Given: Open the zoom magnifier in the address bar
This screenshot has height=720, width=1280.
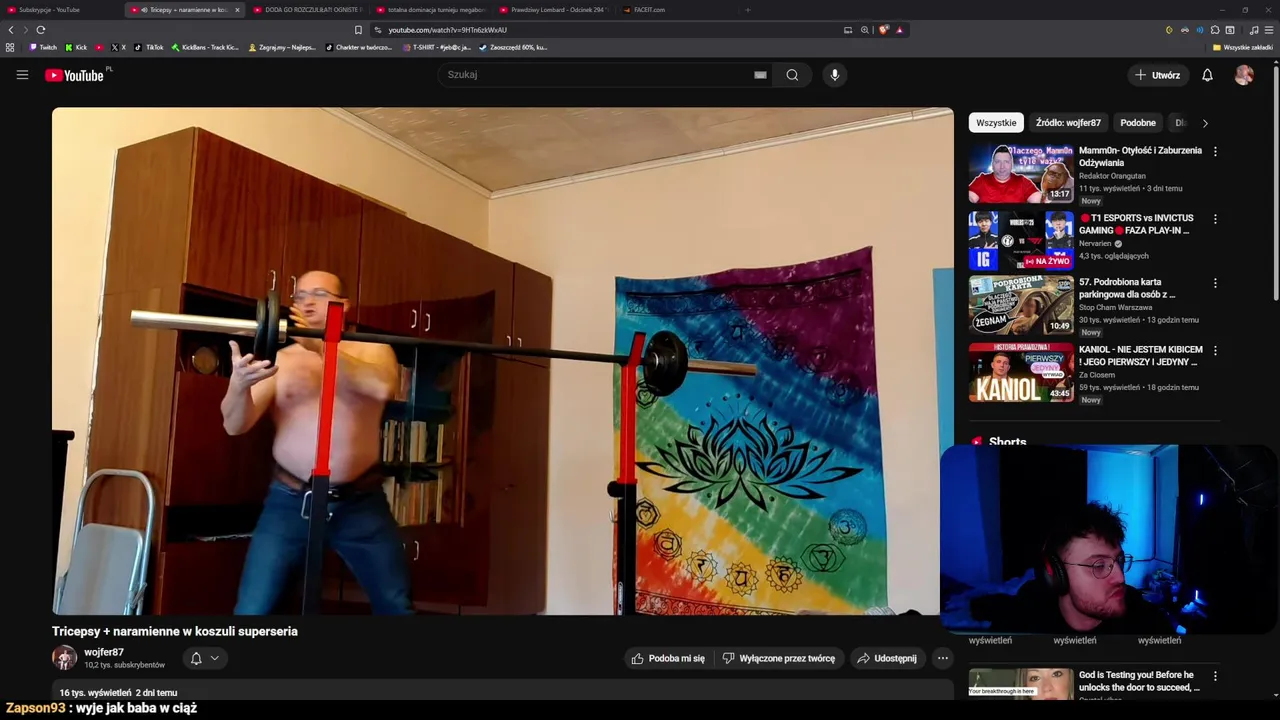Looking at the screenshot, I should tap(864, 30).
